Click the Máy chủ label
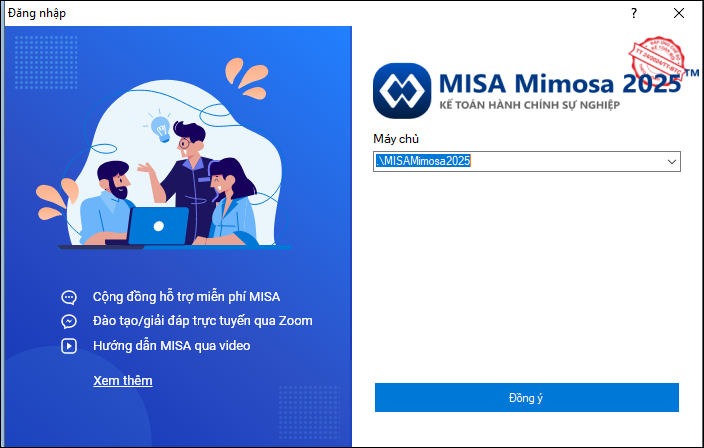 [396, 139]
